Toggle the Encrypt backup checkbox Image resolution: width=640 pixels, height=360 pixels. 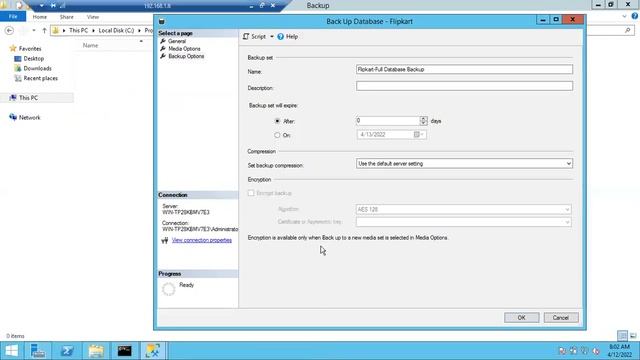[x=251, y=193]
